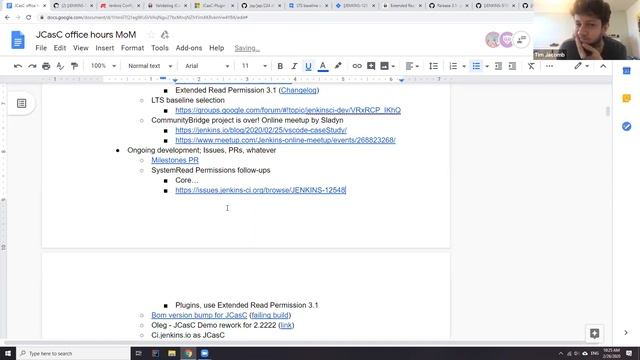Open zoom level 100% dropdown
This screenshot has width=640, height=360.
(103, 66)
